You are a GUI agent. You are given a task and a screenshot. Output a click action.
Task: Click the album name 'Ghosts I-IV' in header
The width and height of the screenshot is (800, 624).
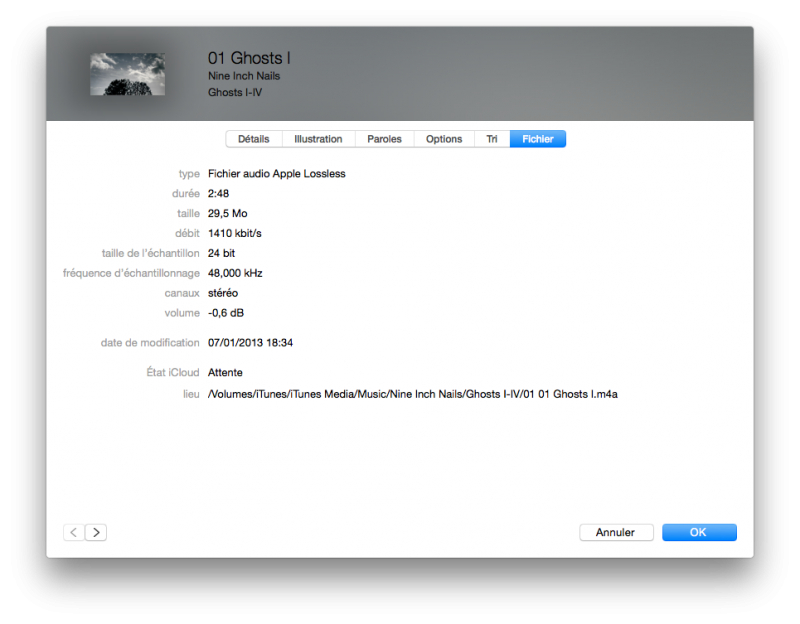tap(235, 92)
